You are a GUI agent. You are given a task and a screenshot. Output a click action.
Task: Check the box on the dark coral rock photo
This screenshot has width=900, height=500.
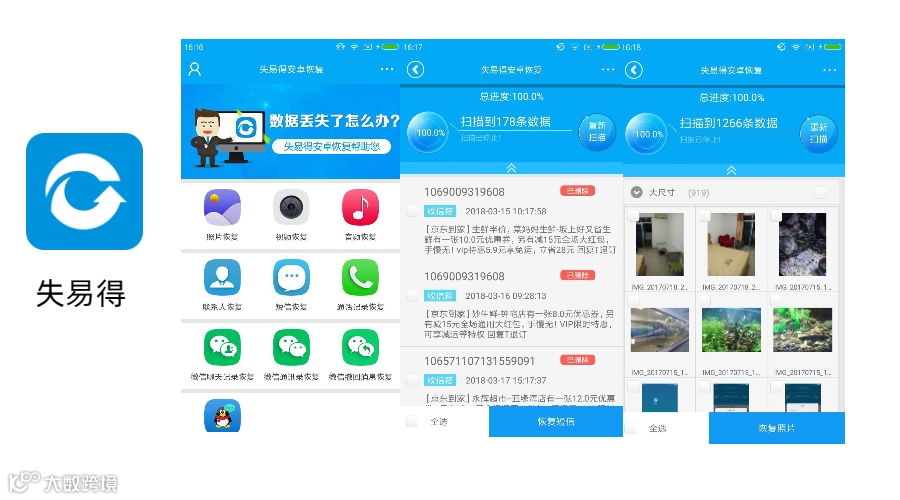pyautogui.click(x=776, y=215)
